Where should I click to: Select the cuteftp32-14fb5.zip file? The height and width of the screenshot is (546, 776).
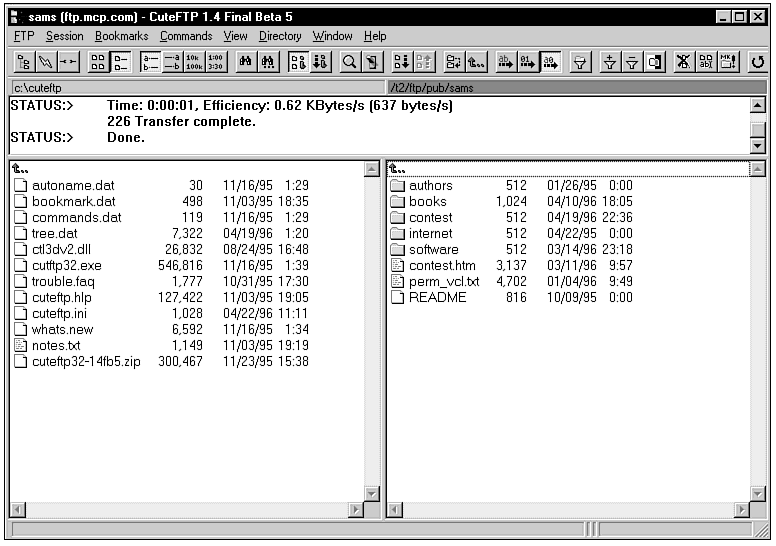pos(86,361)
